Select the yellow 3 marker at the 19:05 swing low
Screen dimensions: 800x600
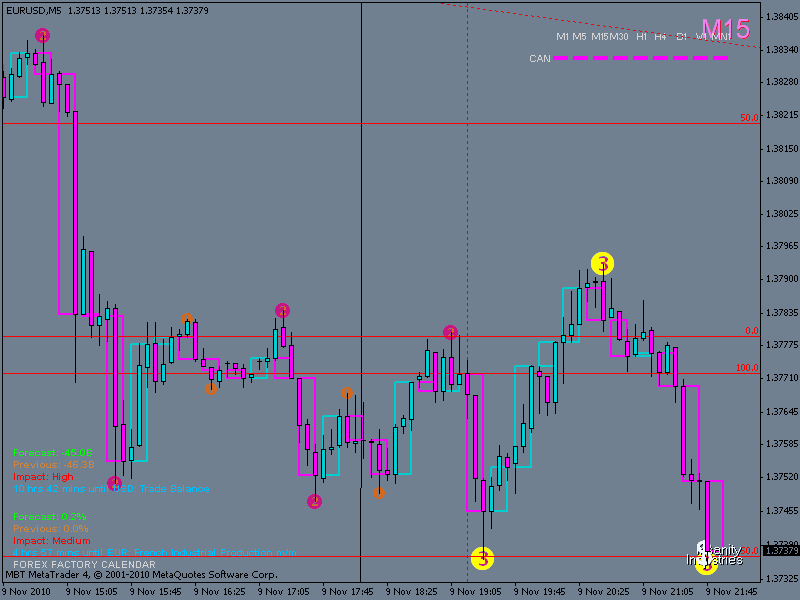(483, 558)
